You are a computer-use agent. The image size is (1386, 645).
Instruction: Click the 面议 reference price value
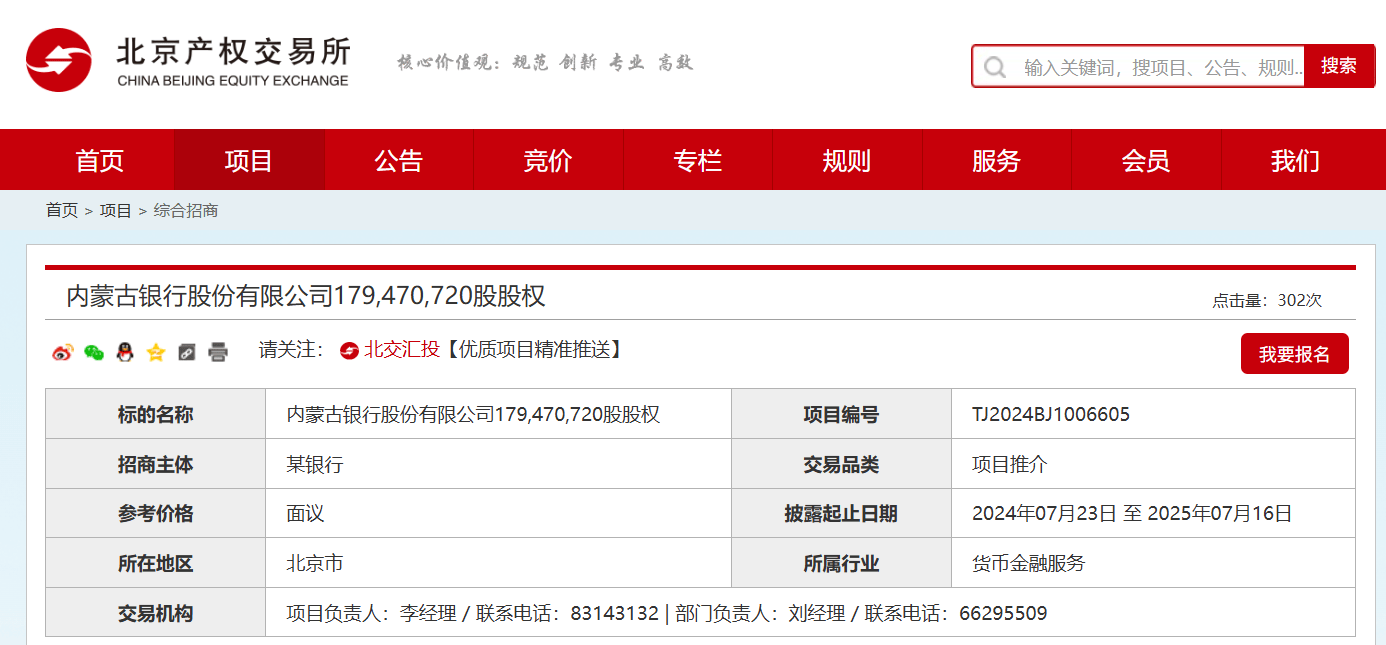pos(305,514)
